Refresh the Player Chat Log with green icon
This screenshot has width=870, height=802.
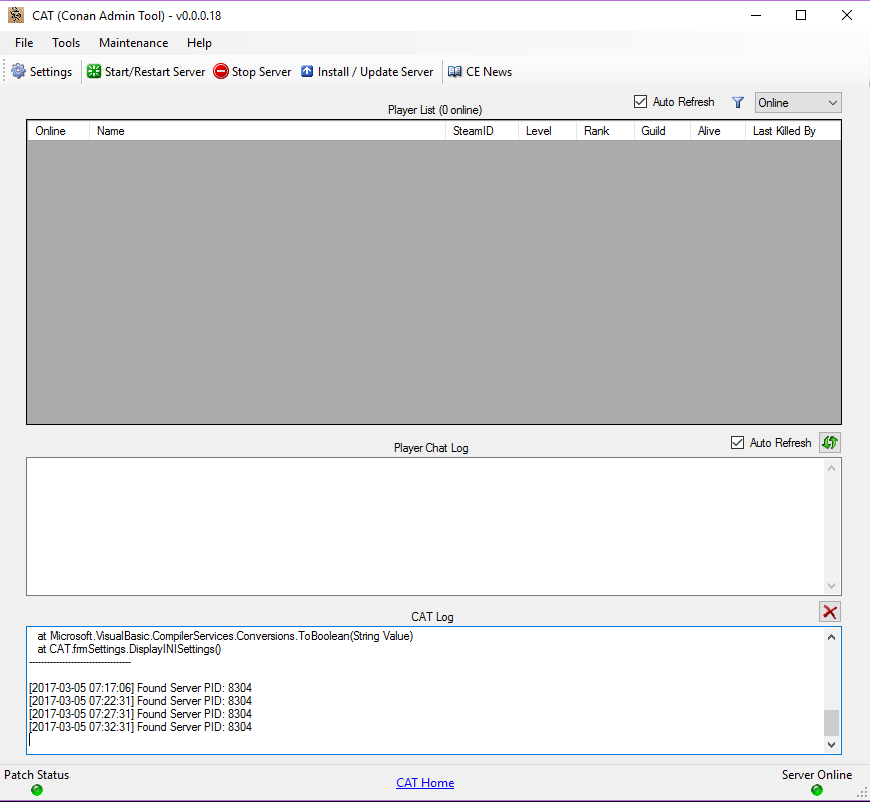(829, 442)
